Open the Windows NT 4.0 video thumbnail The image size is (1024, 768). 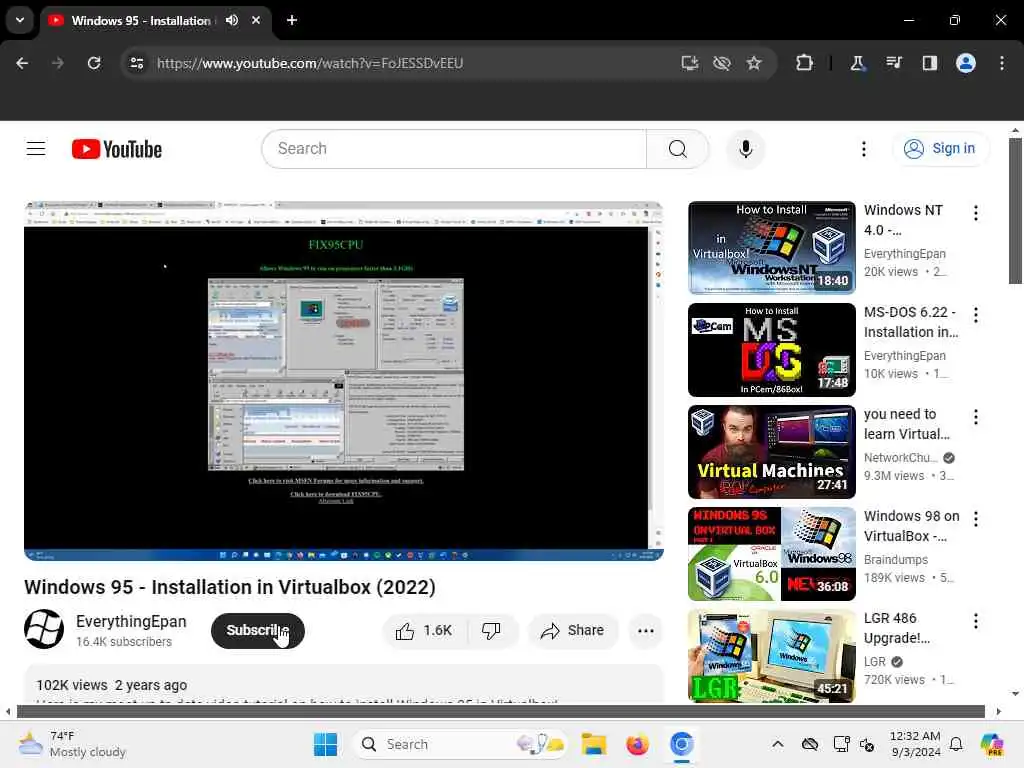point(771,248)
